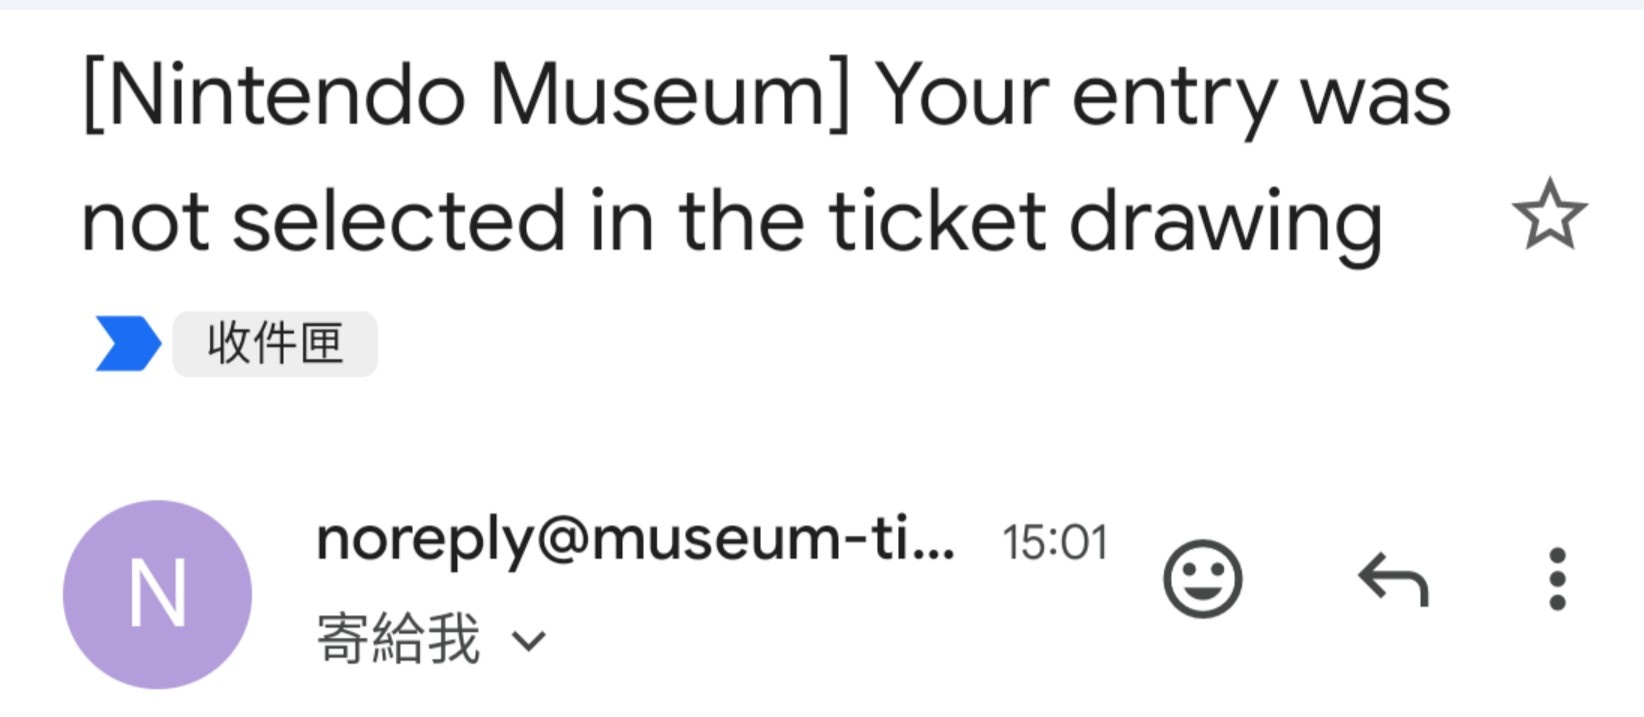Show the sender's contact card from the N circle
Screen dimensions: 1644x717
coord(157,594)
